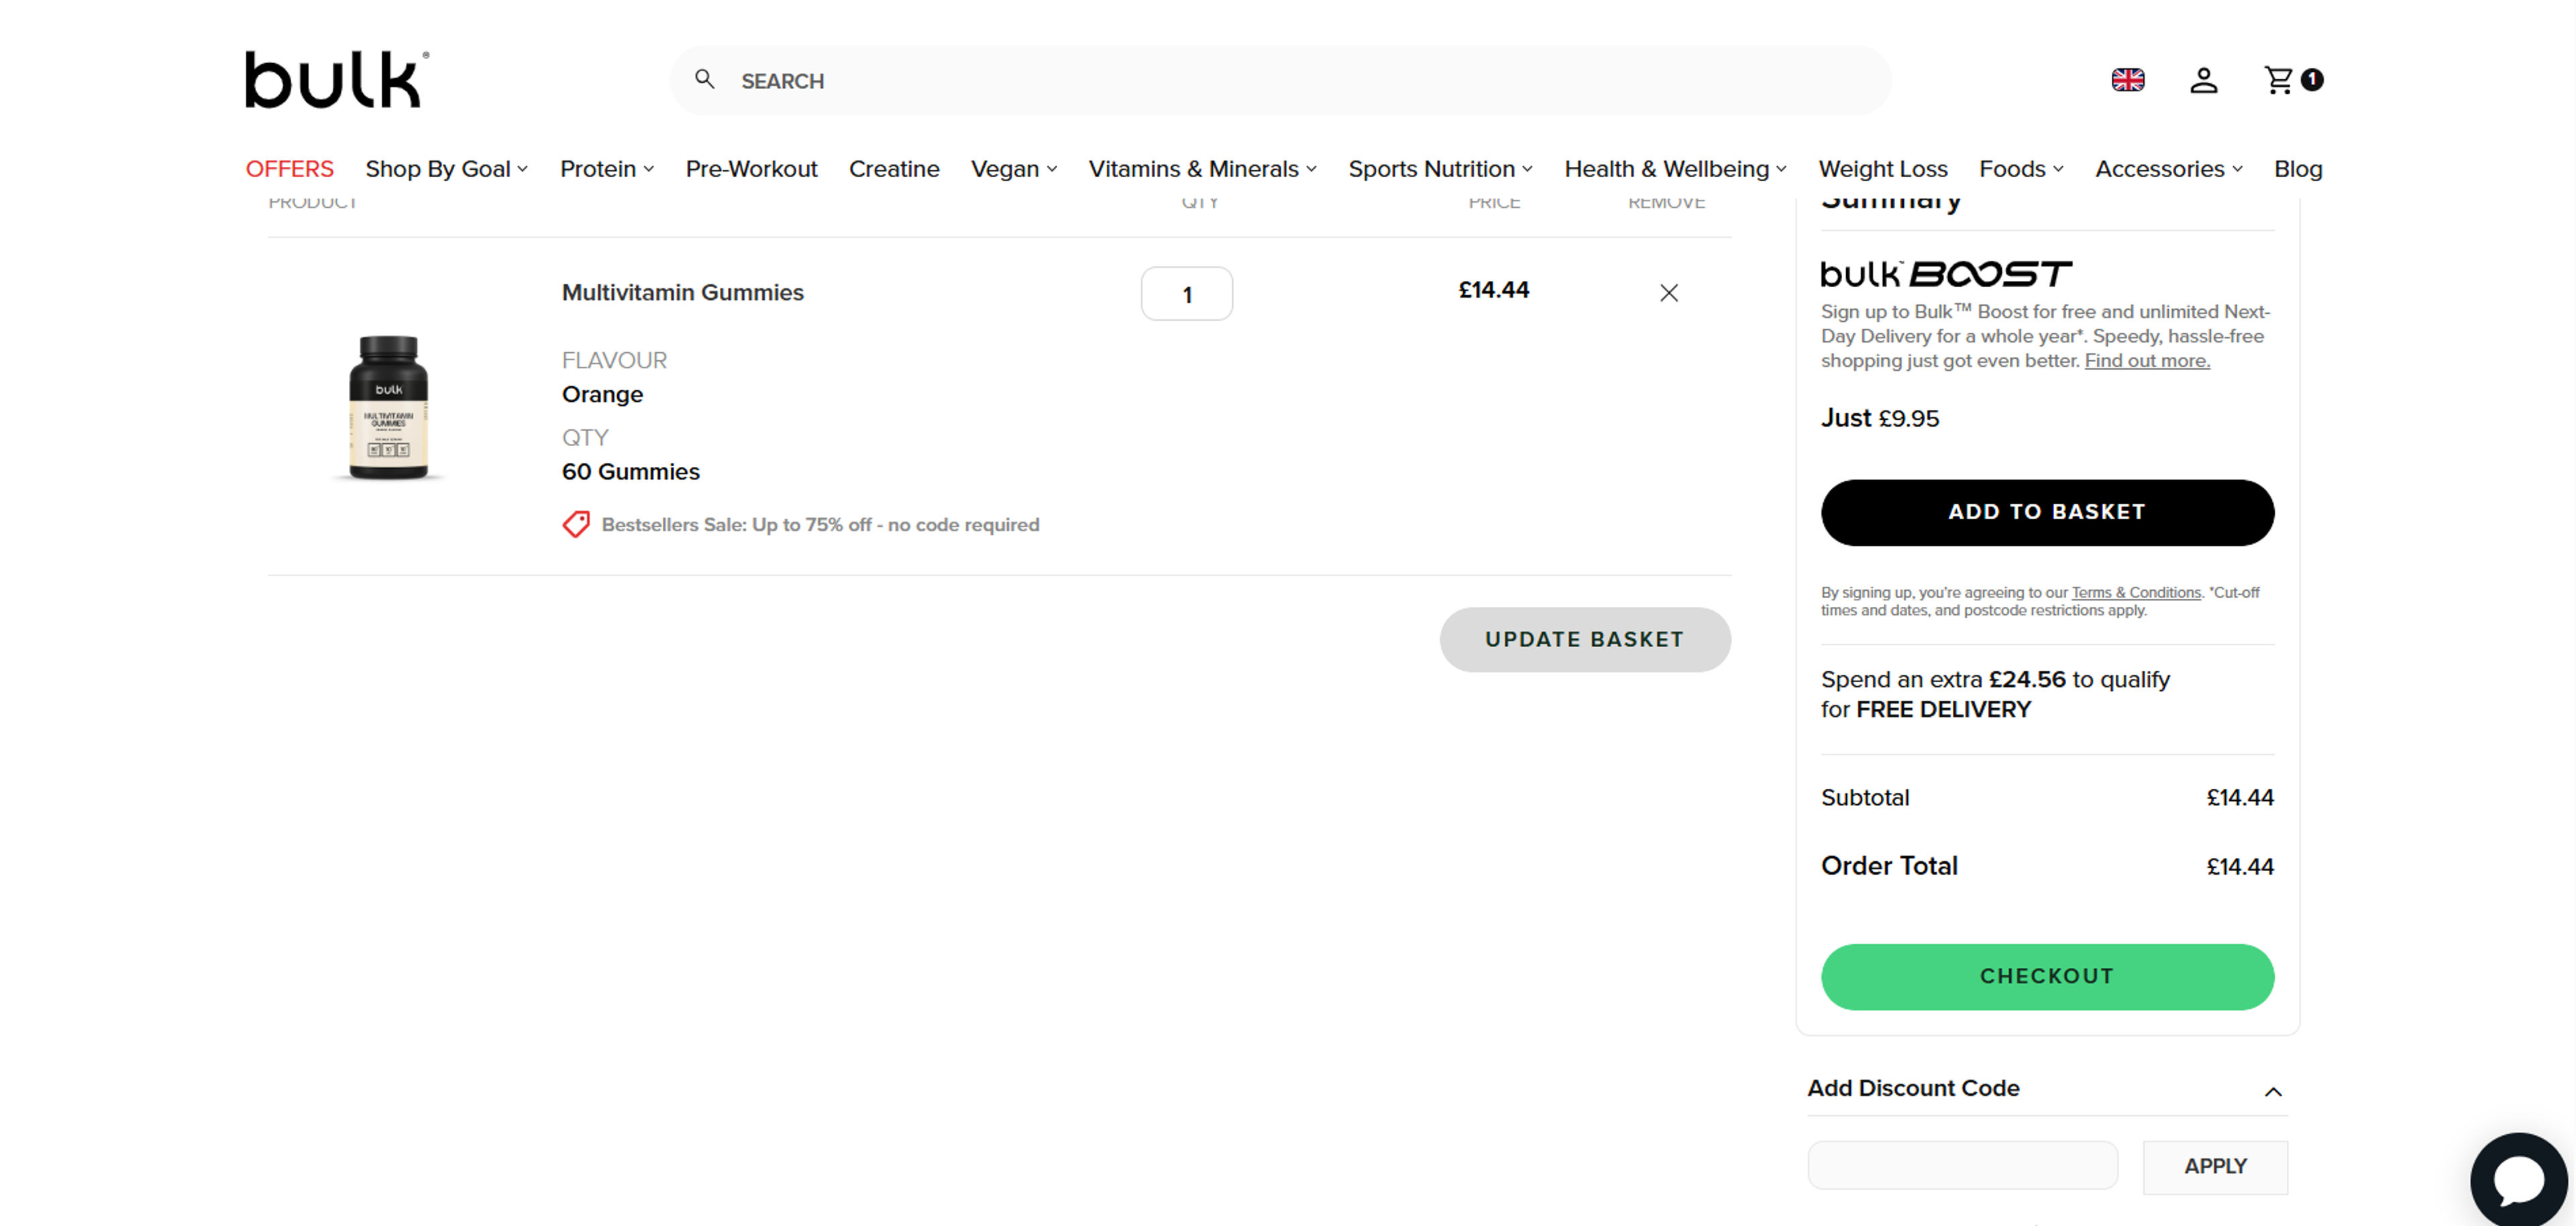Expand the Vitamins & Minerals menu
This screenshot has width=2576, height=1226.
click(x=1202, y=169)
